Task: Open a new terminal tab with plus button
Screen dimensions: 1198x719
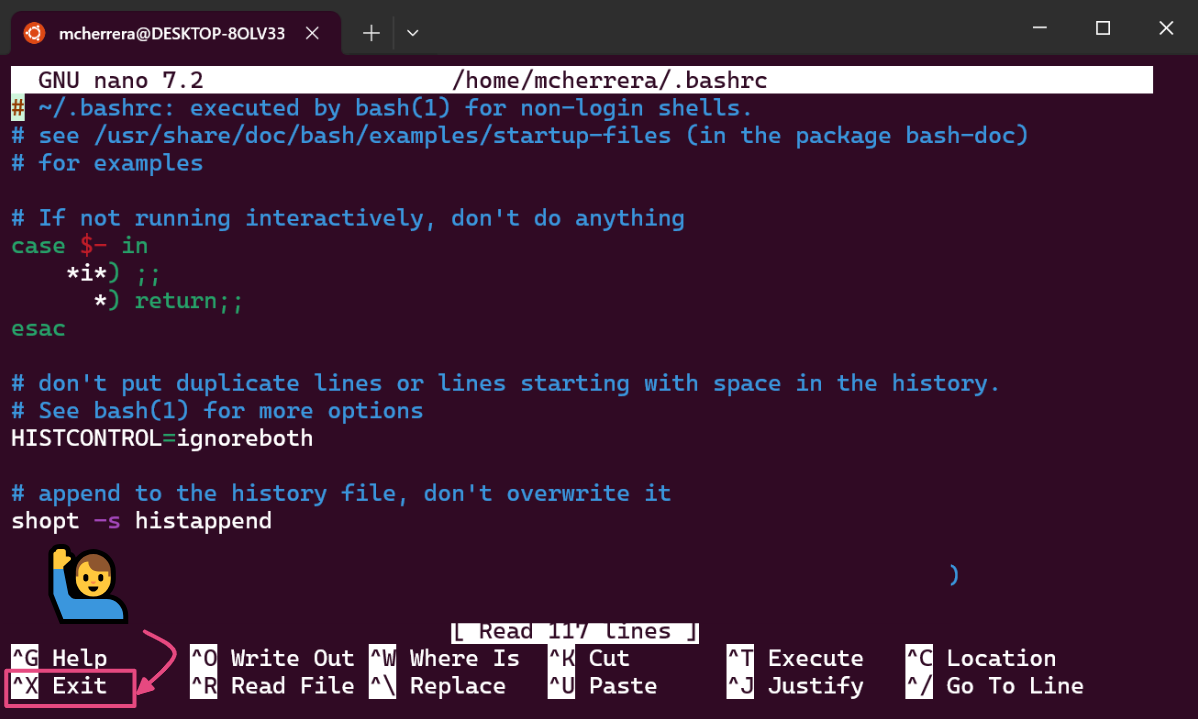Action: pos(371,33)
